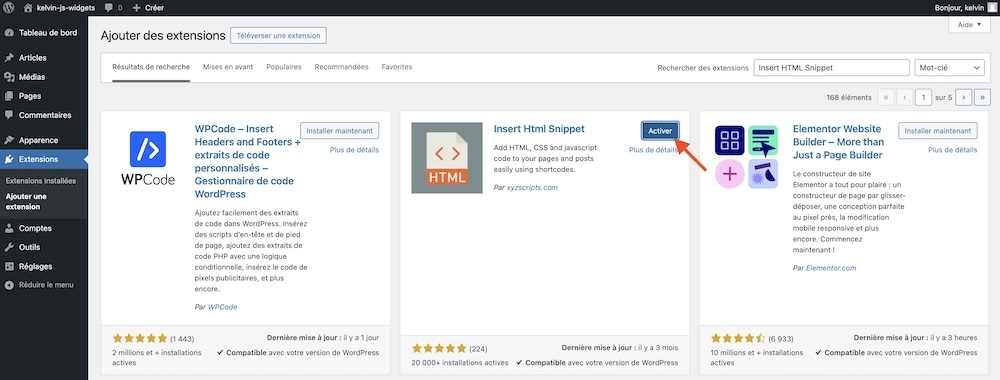This screenshot has height=380, width=1000.
Task: Click the (1 443) rating count text
Action: click(182, 339)
